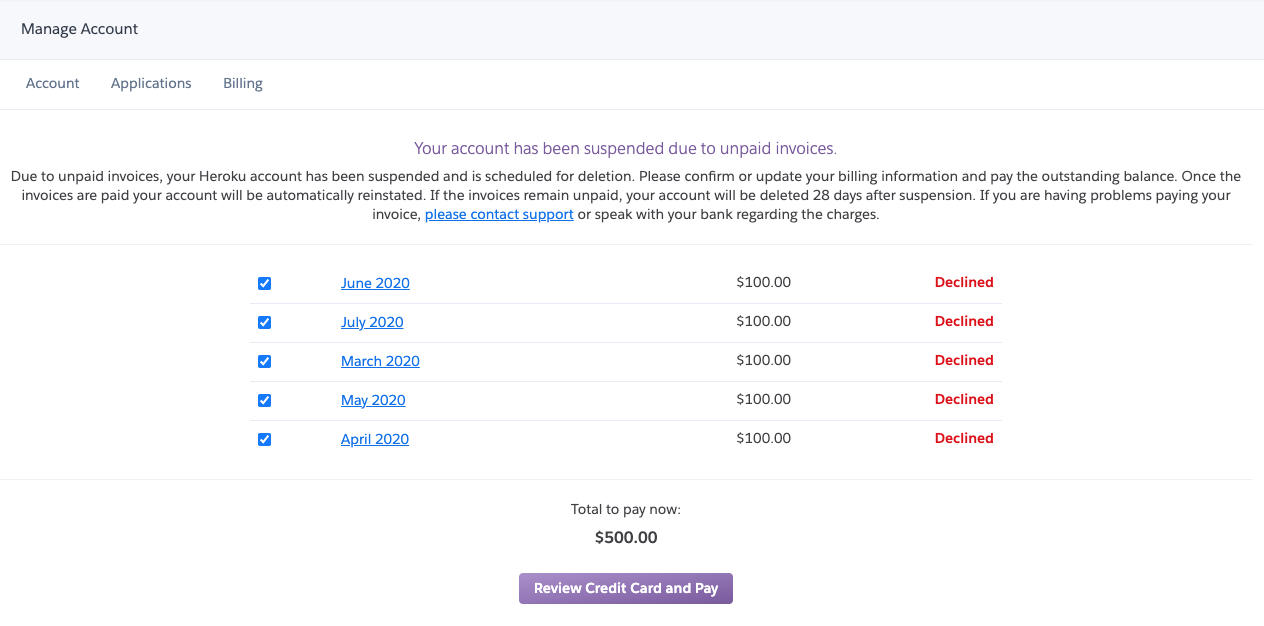Open the April 2020 invoice
Screen dimensions: 1264x626
tap(375, 439)
